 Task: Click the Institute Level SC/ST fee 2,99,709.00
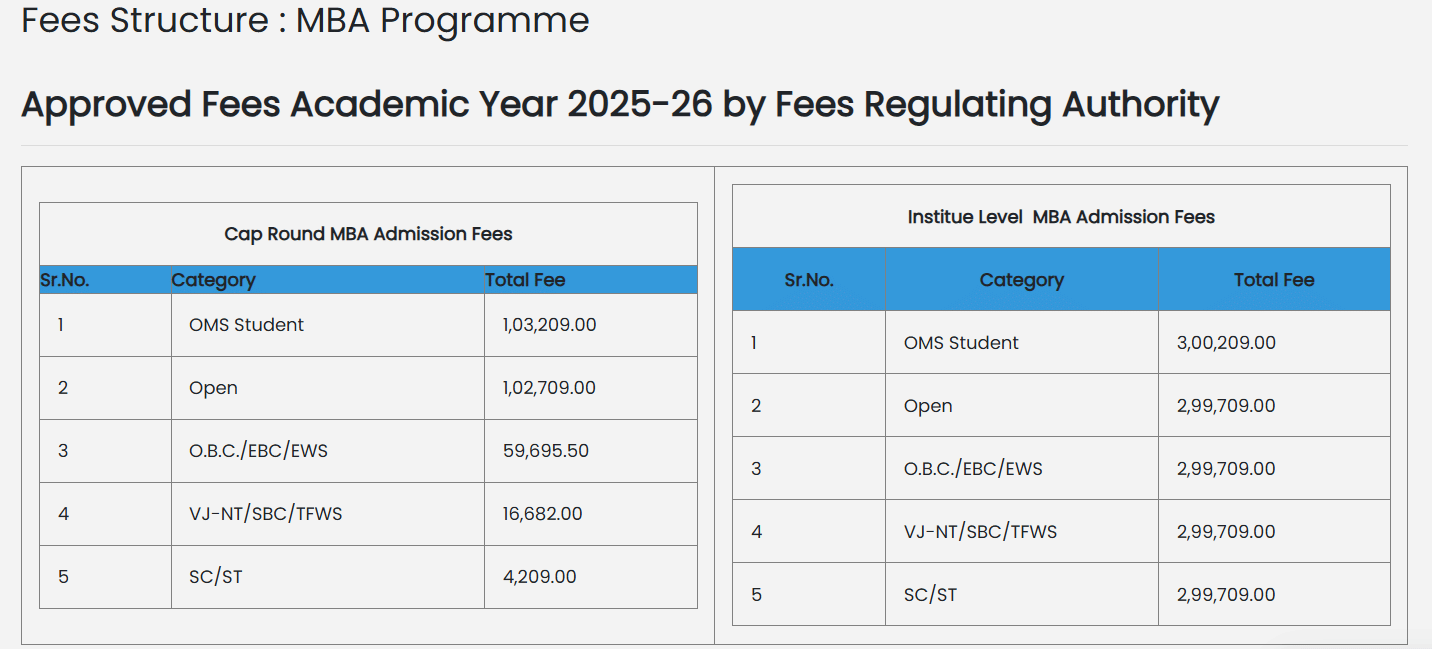click(x=1226, y=594)
